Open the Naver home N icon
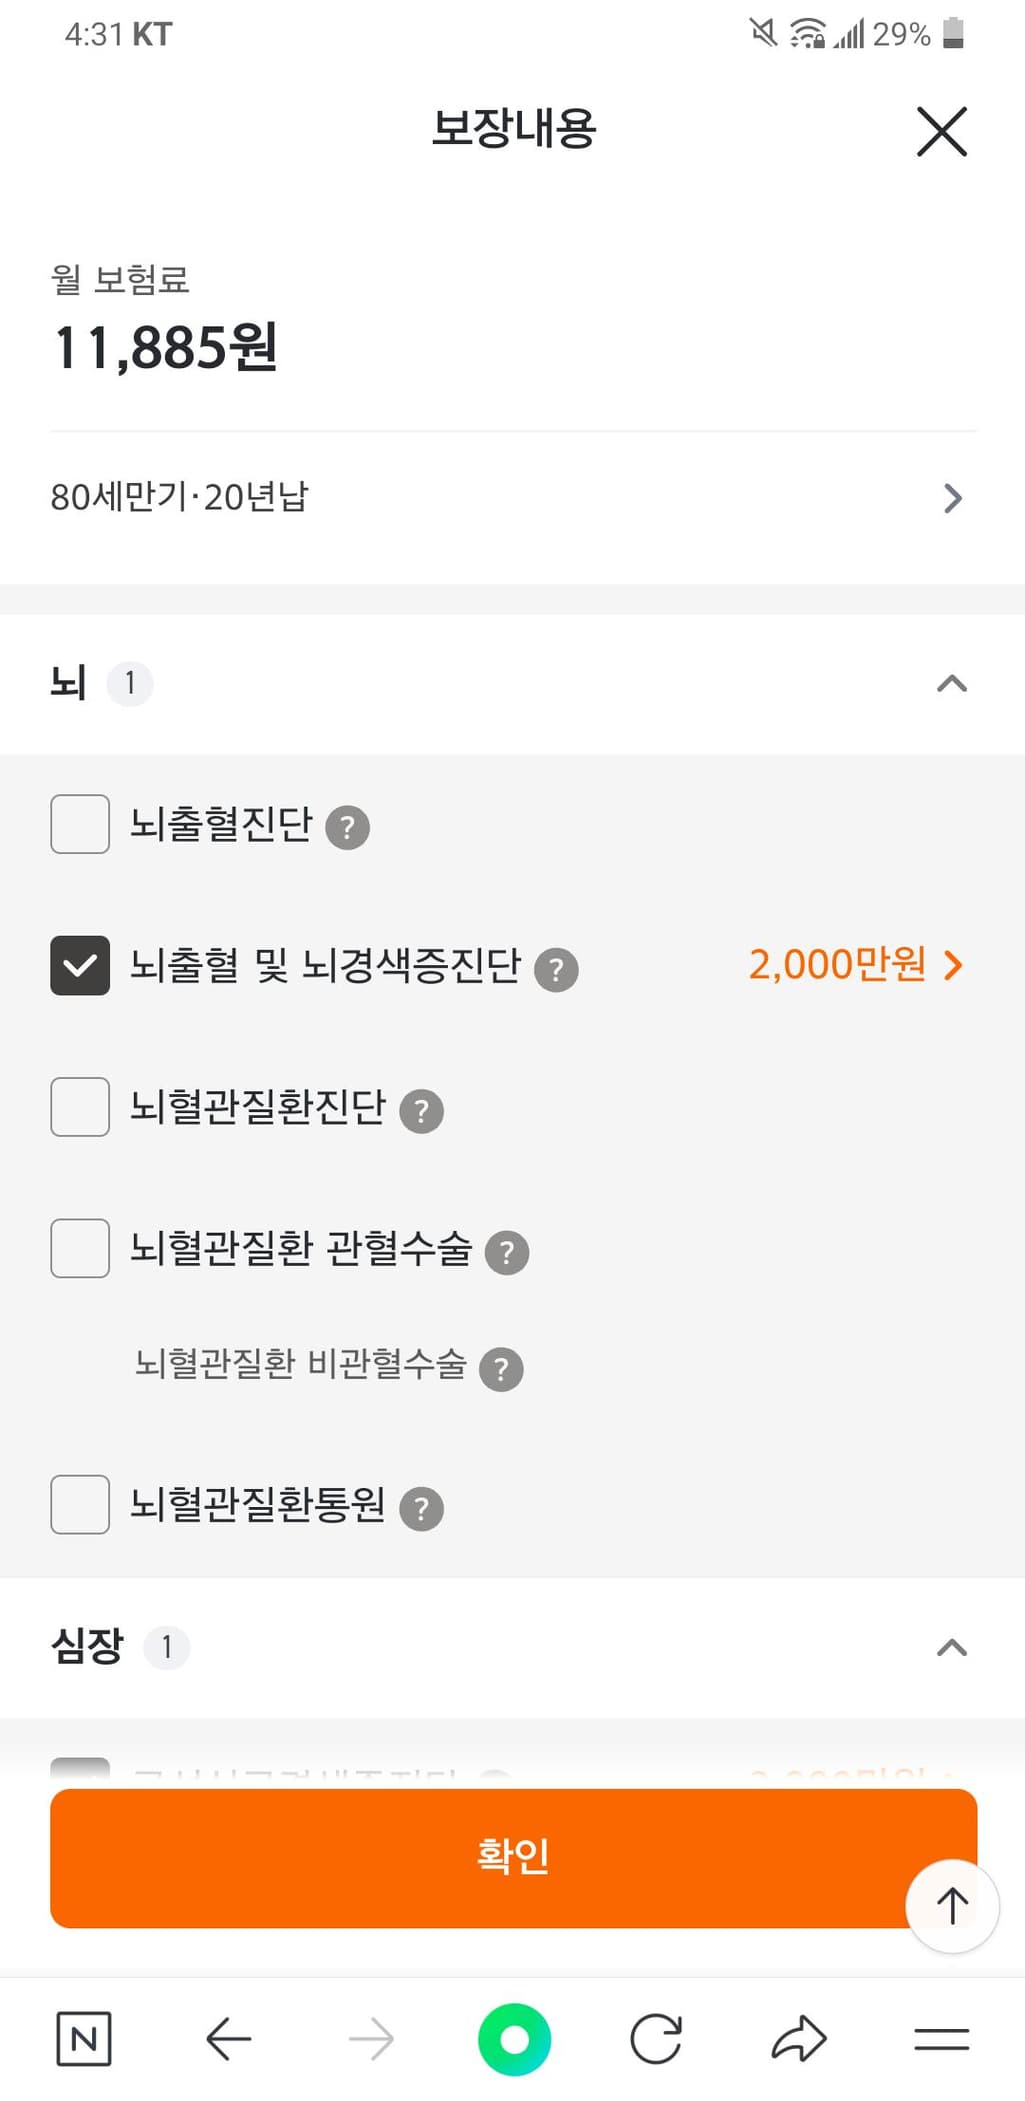 [x=84, y=2039]
